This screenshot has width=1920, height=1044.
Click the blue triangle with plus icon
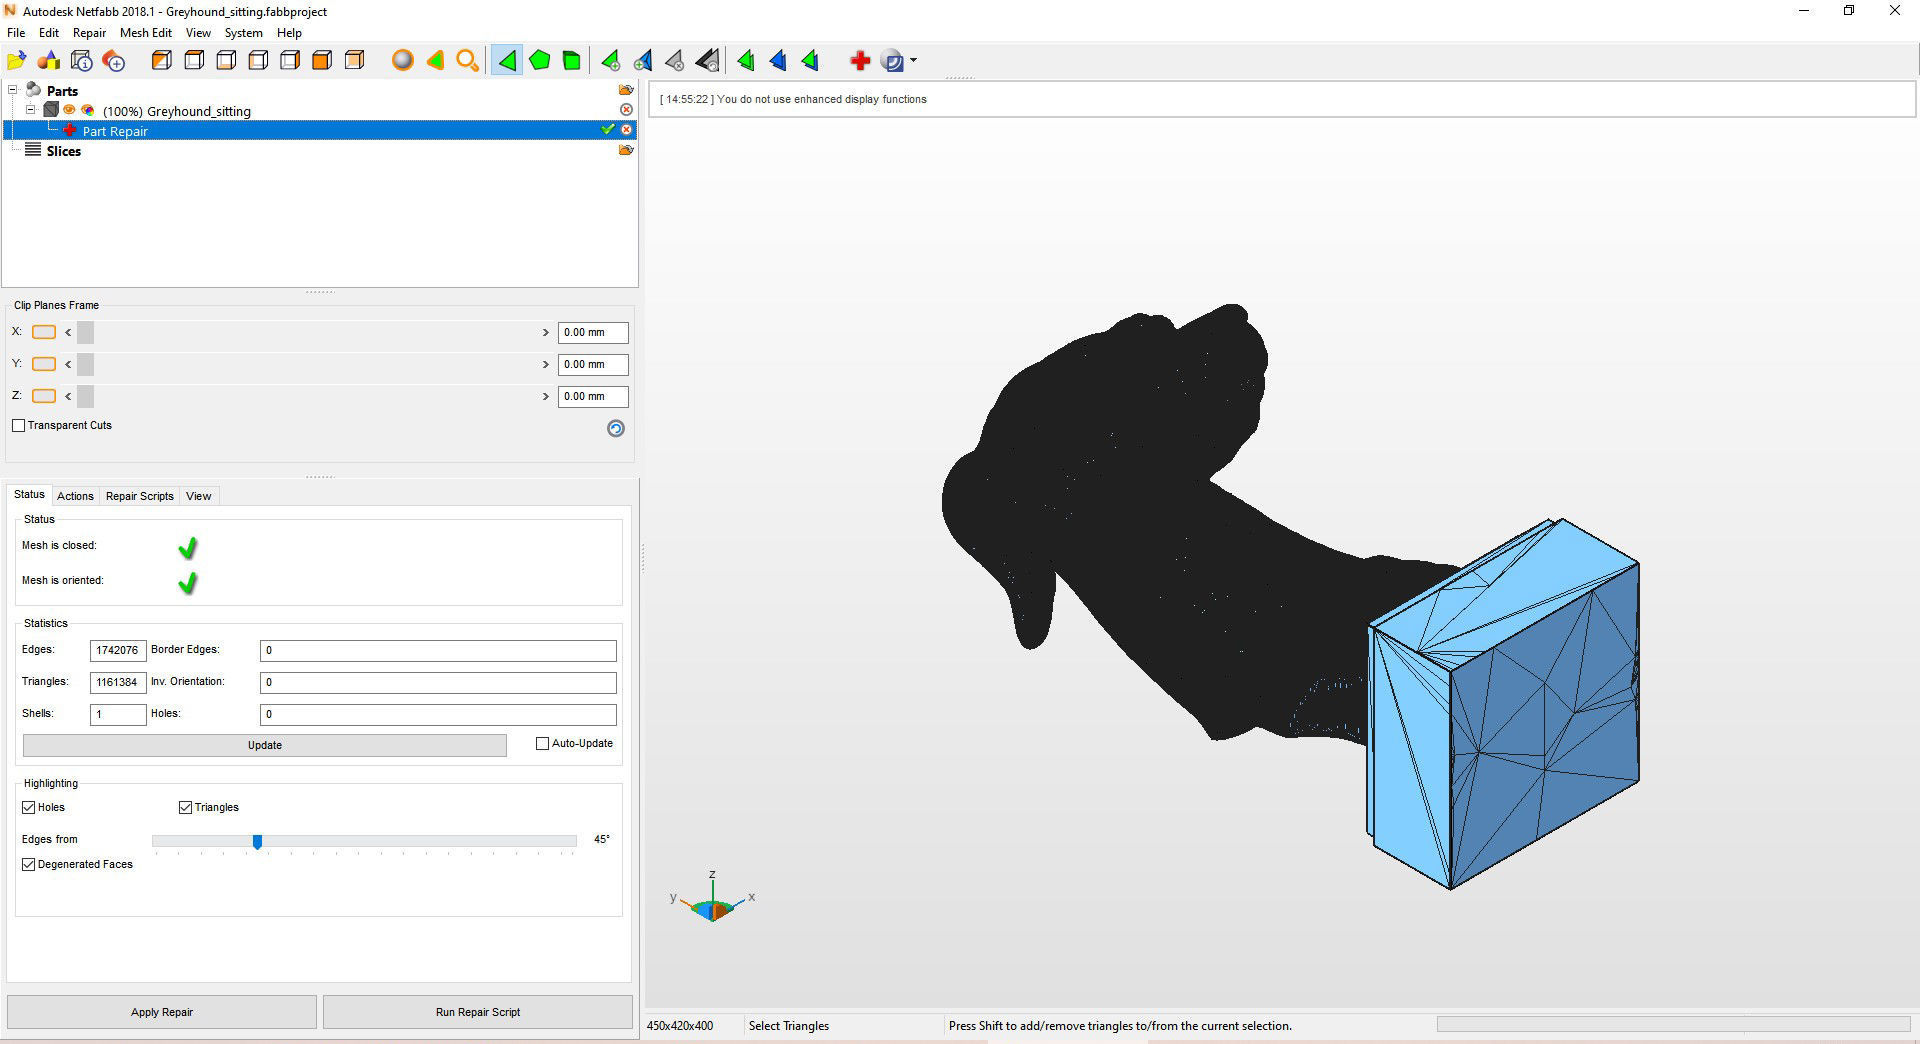pos(643,61)
